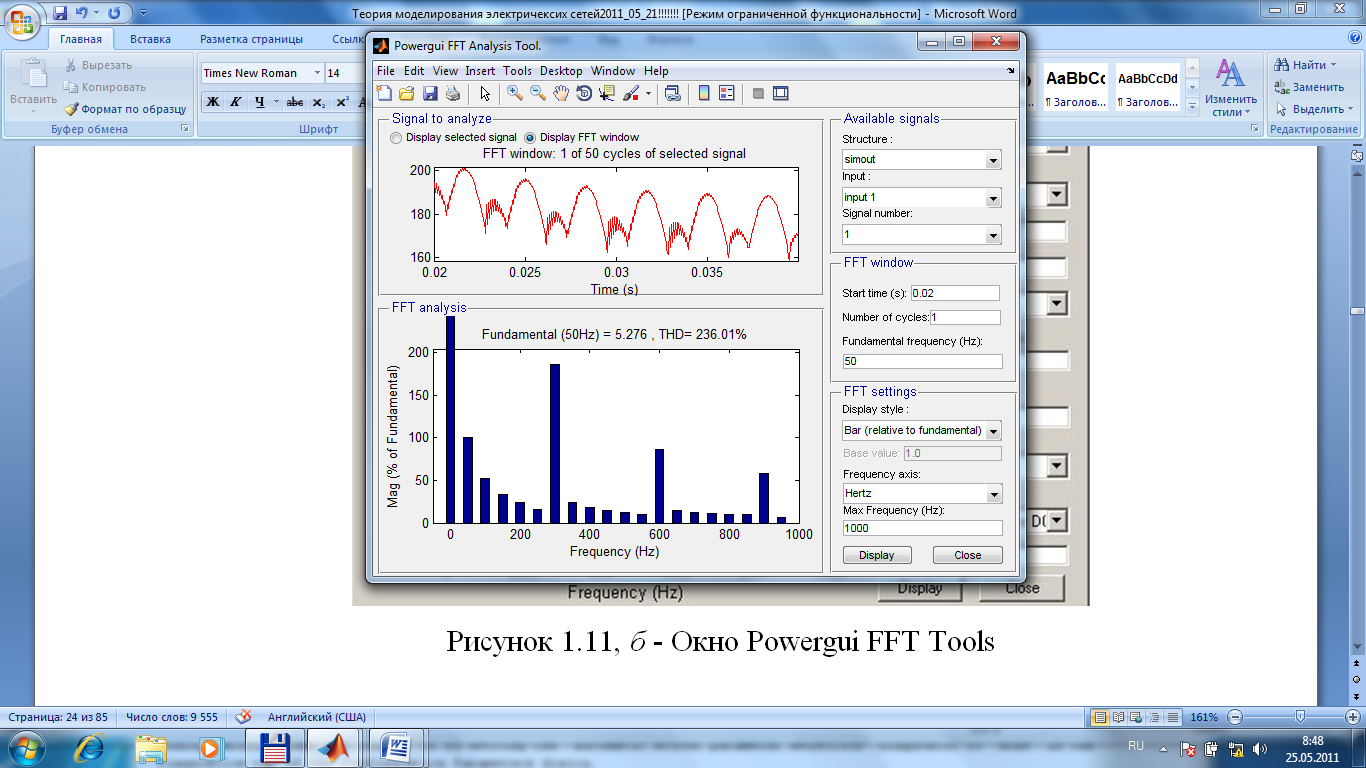
Task: Print figure from the Powergui toolbar
Action: pyautogui.click(x=453, y=93)
